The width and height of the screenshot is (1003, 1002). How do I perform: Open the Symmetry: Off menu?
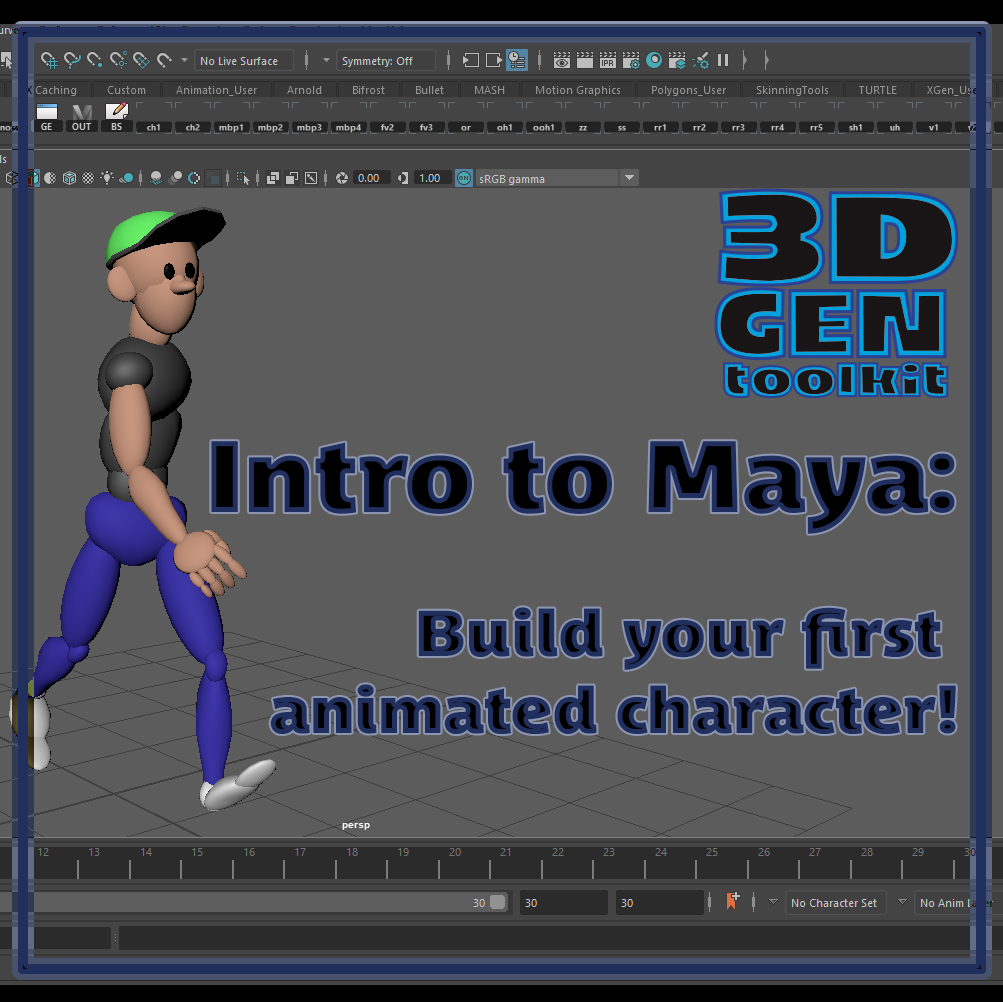pyautogui.click(x=386, y=61)
